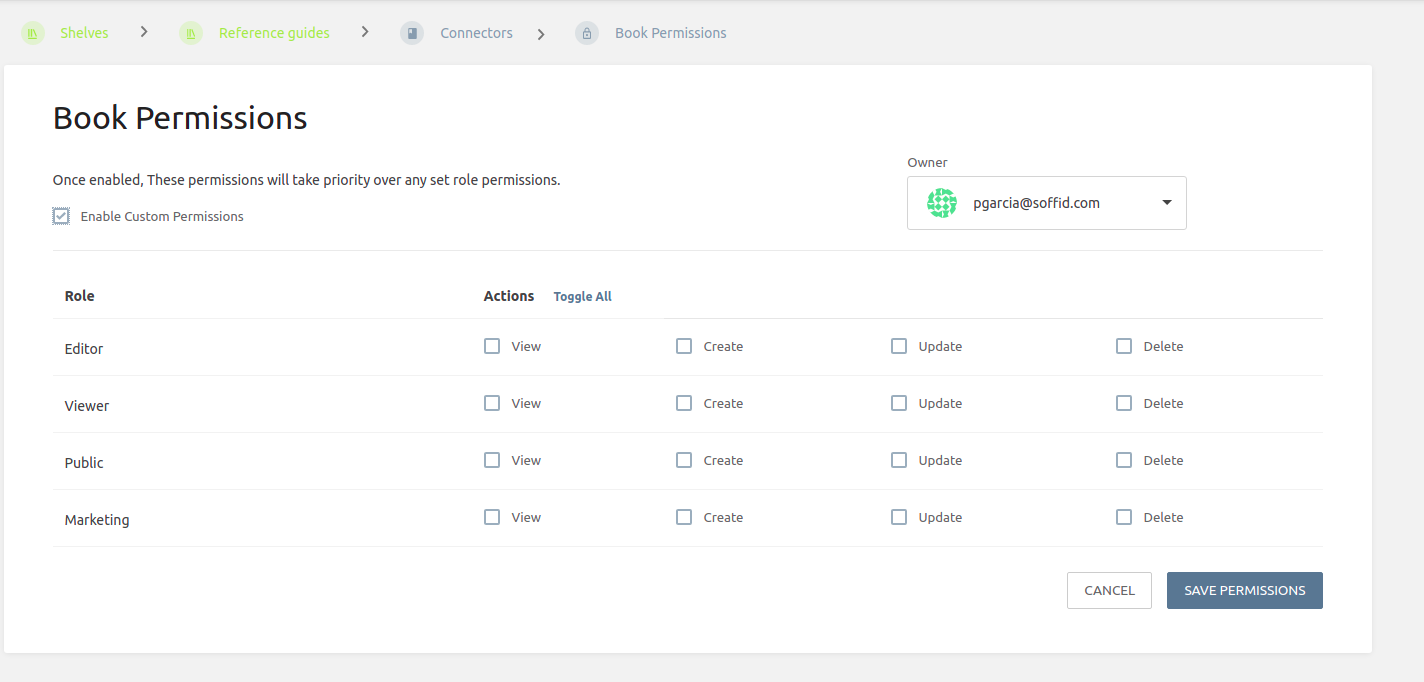Navigate to Connectors breadcrumb
The height and width of the screenshot is (682, 1424).
point(476,33)
